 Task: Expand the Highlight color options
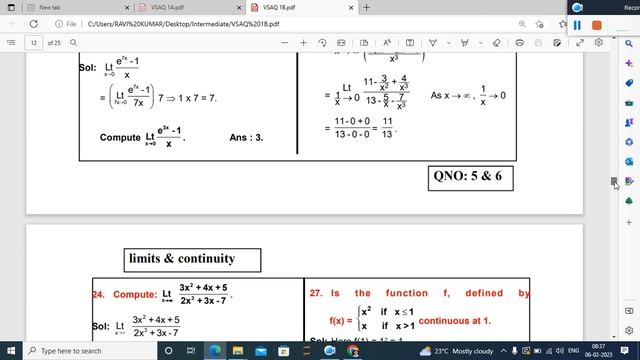pyautogui.click(x=480, y=42)
